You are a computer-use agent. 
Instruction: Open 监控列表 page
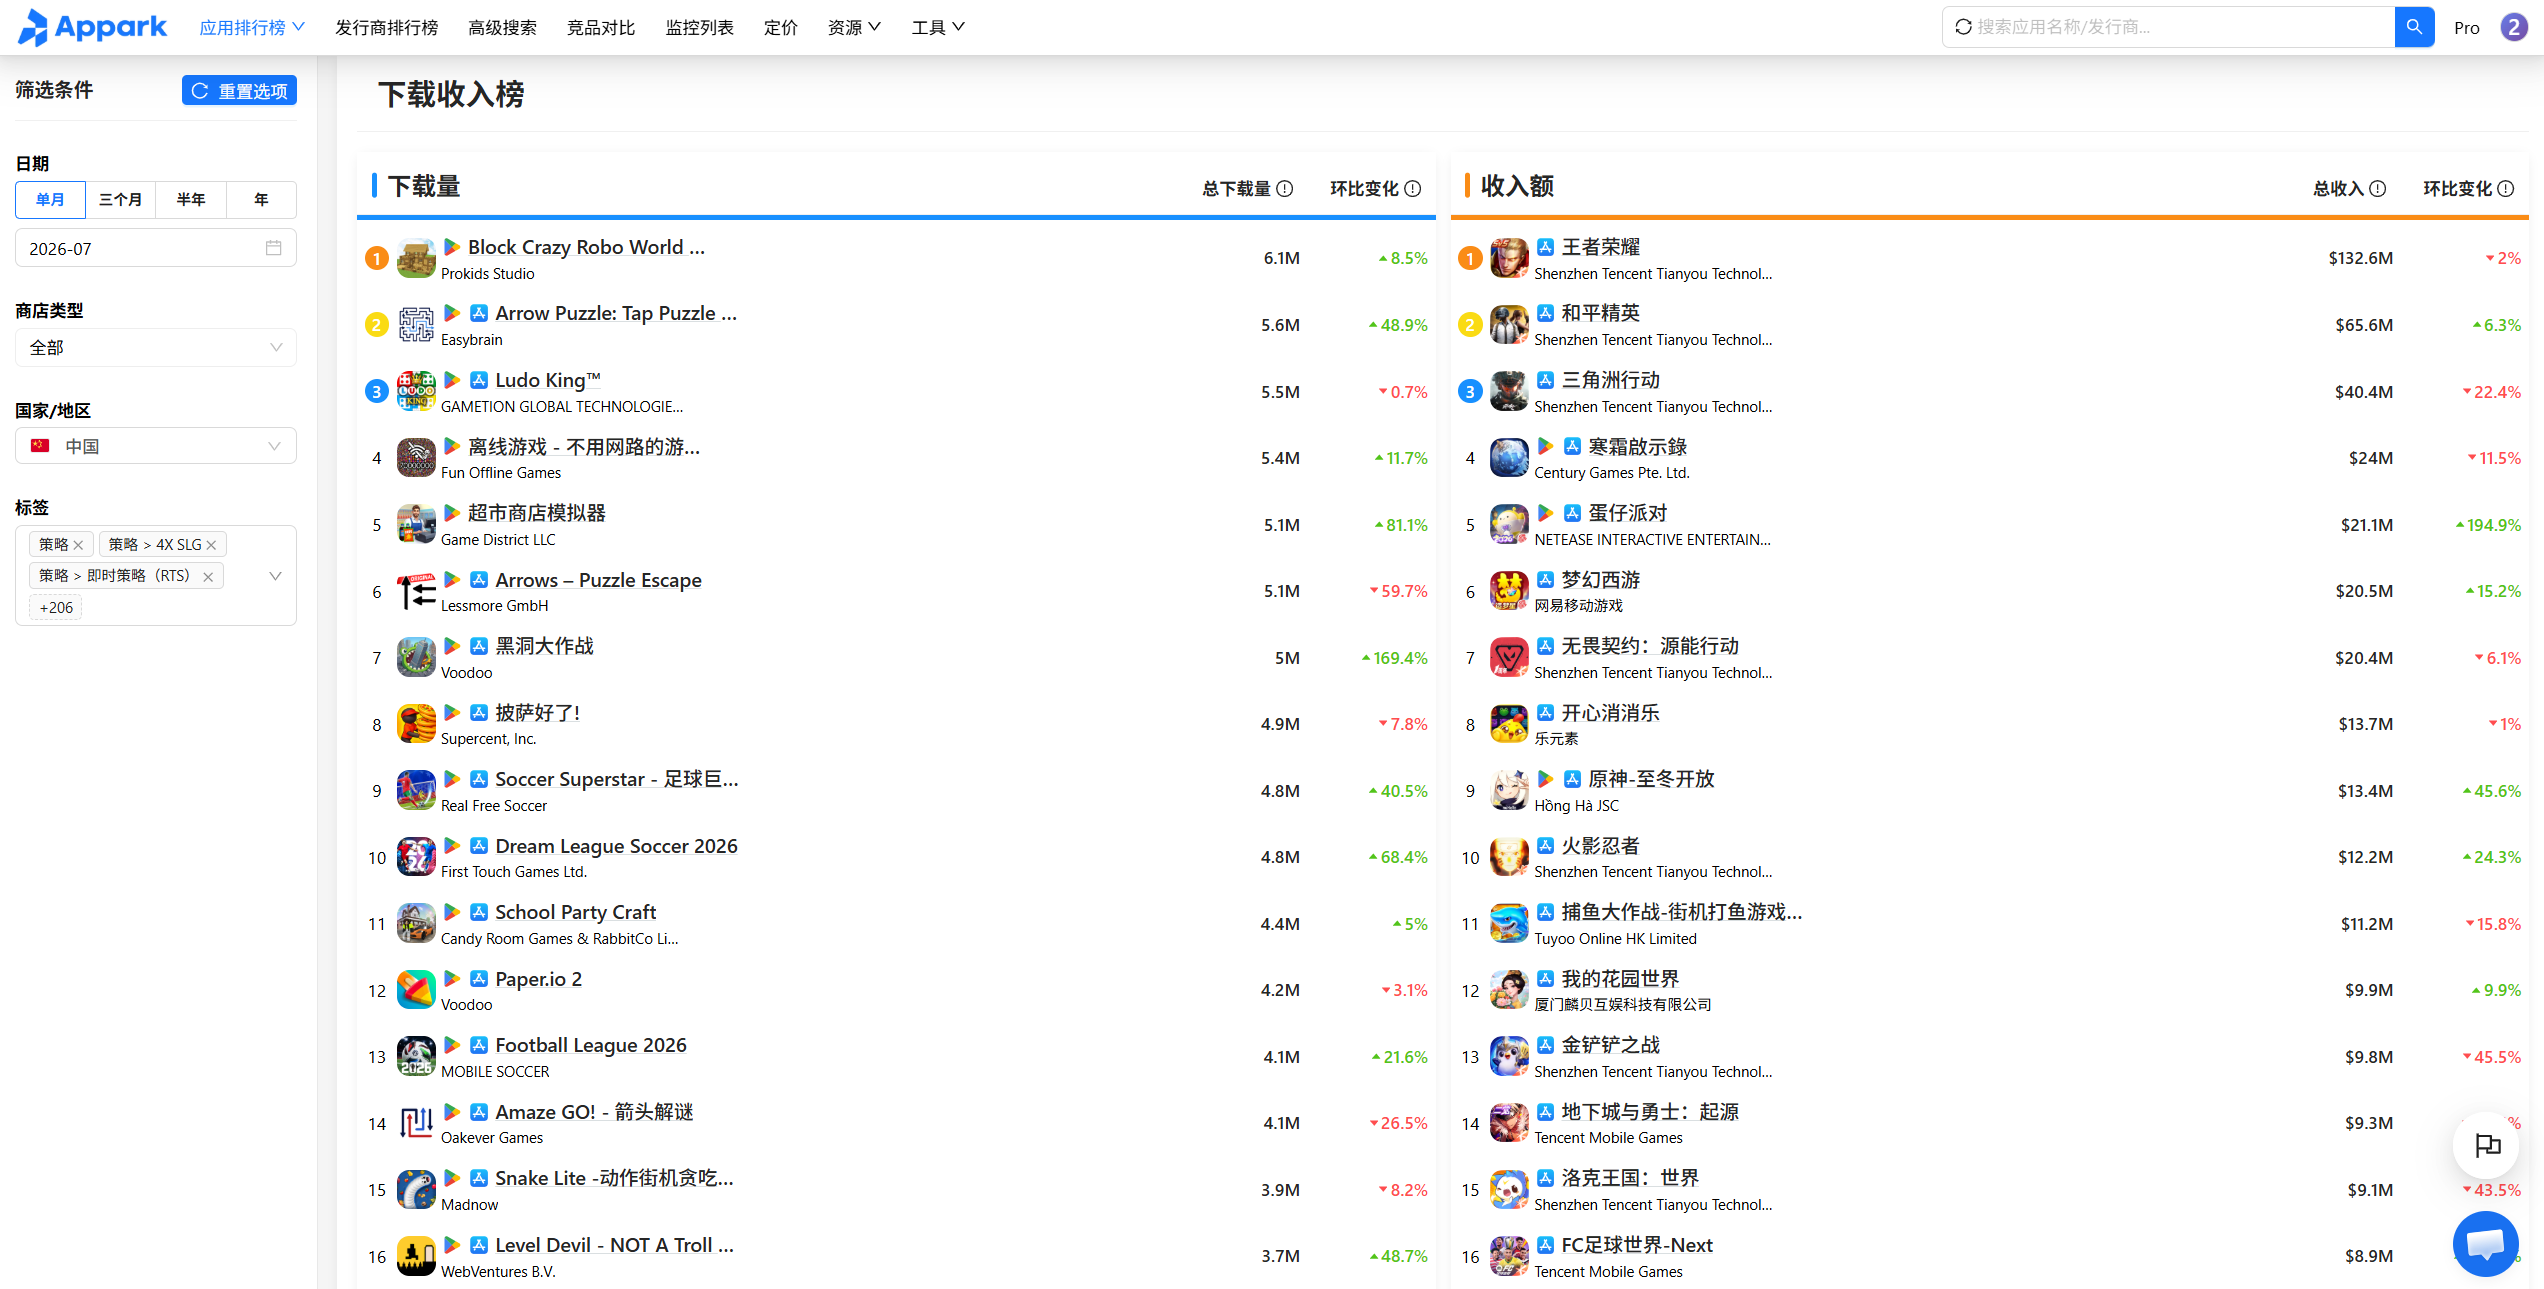(x=700, y=27)
